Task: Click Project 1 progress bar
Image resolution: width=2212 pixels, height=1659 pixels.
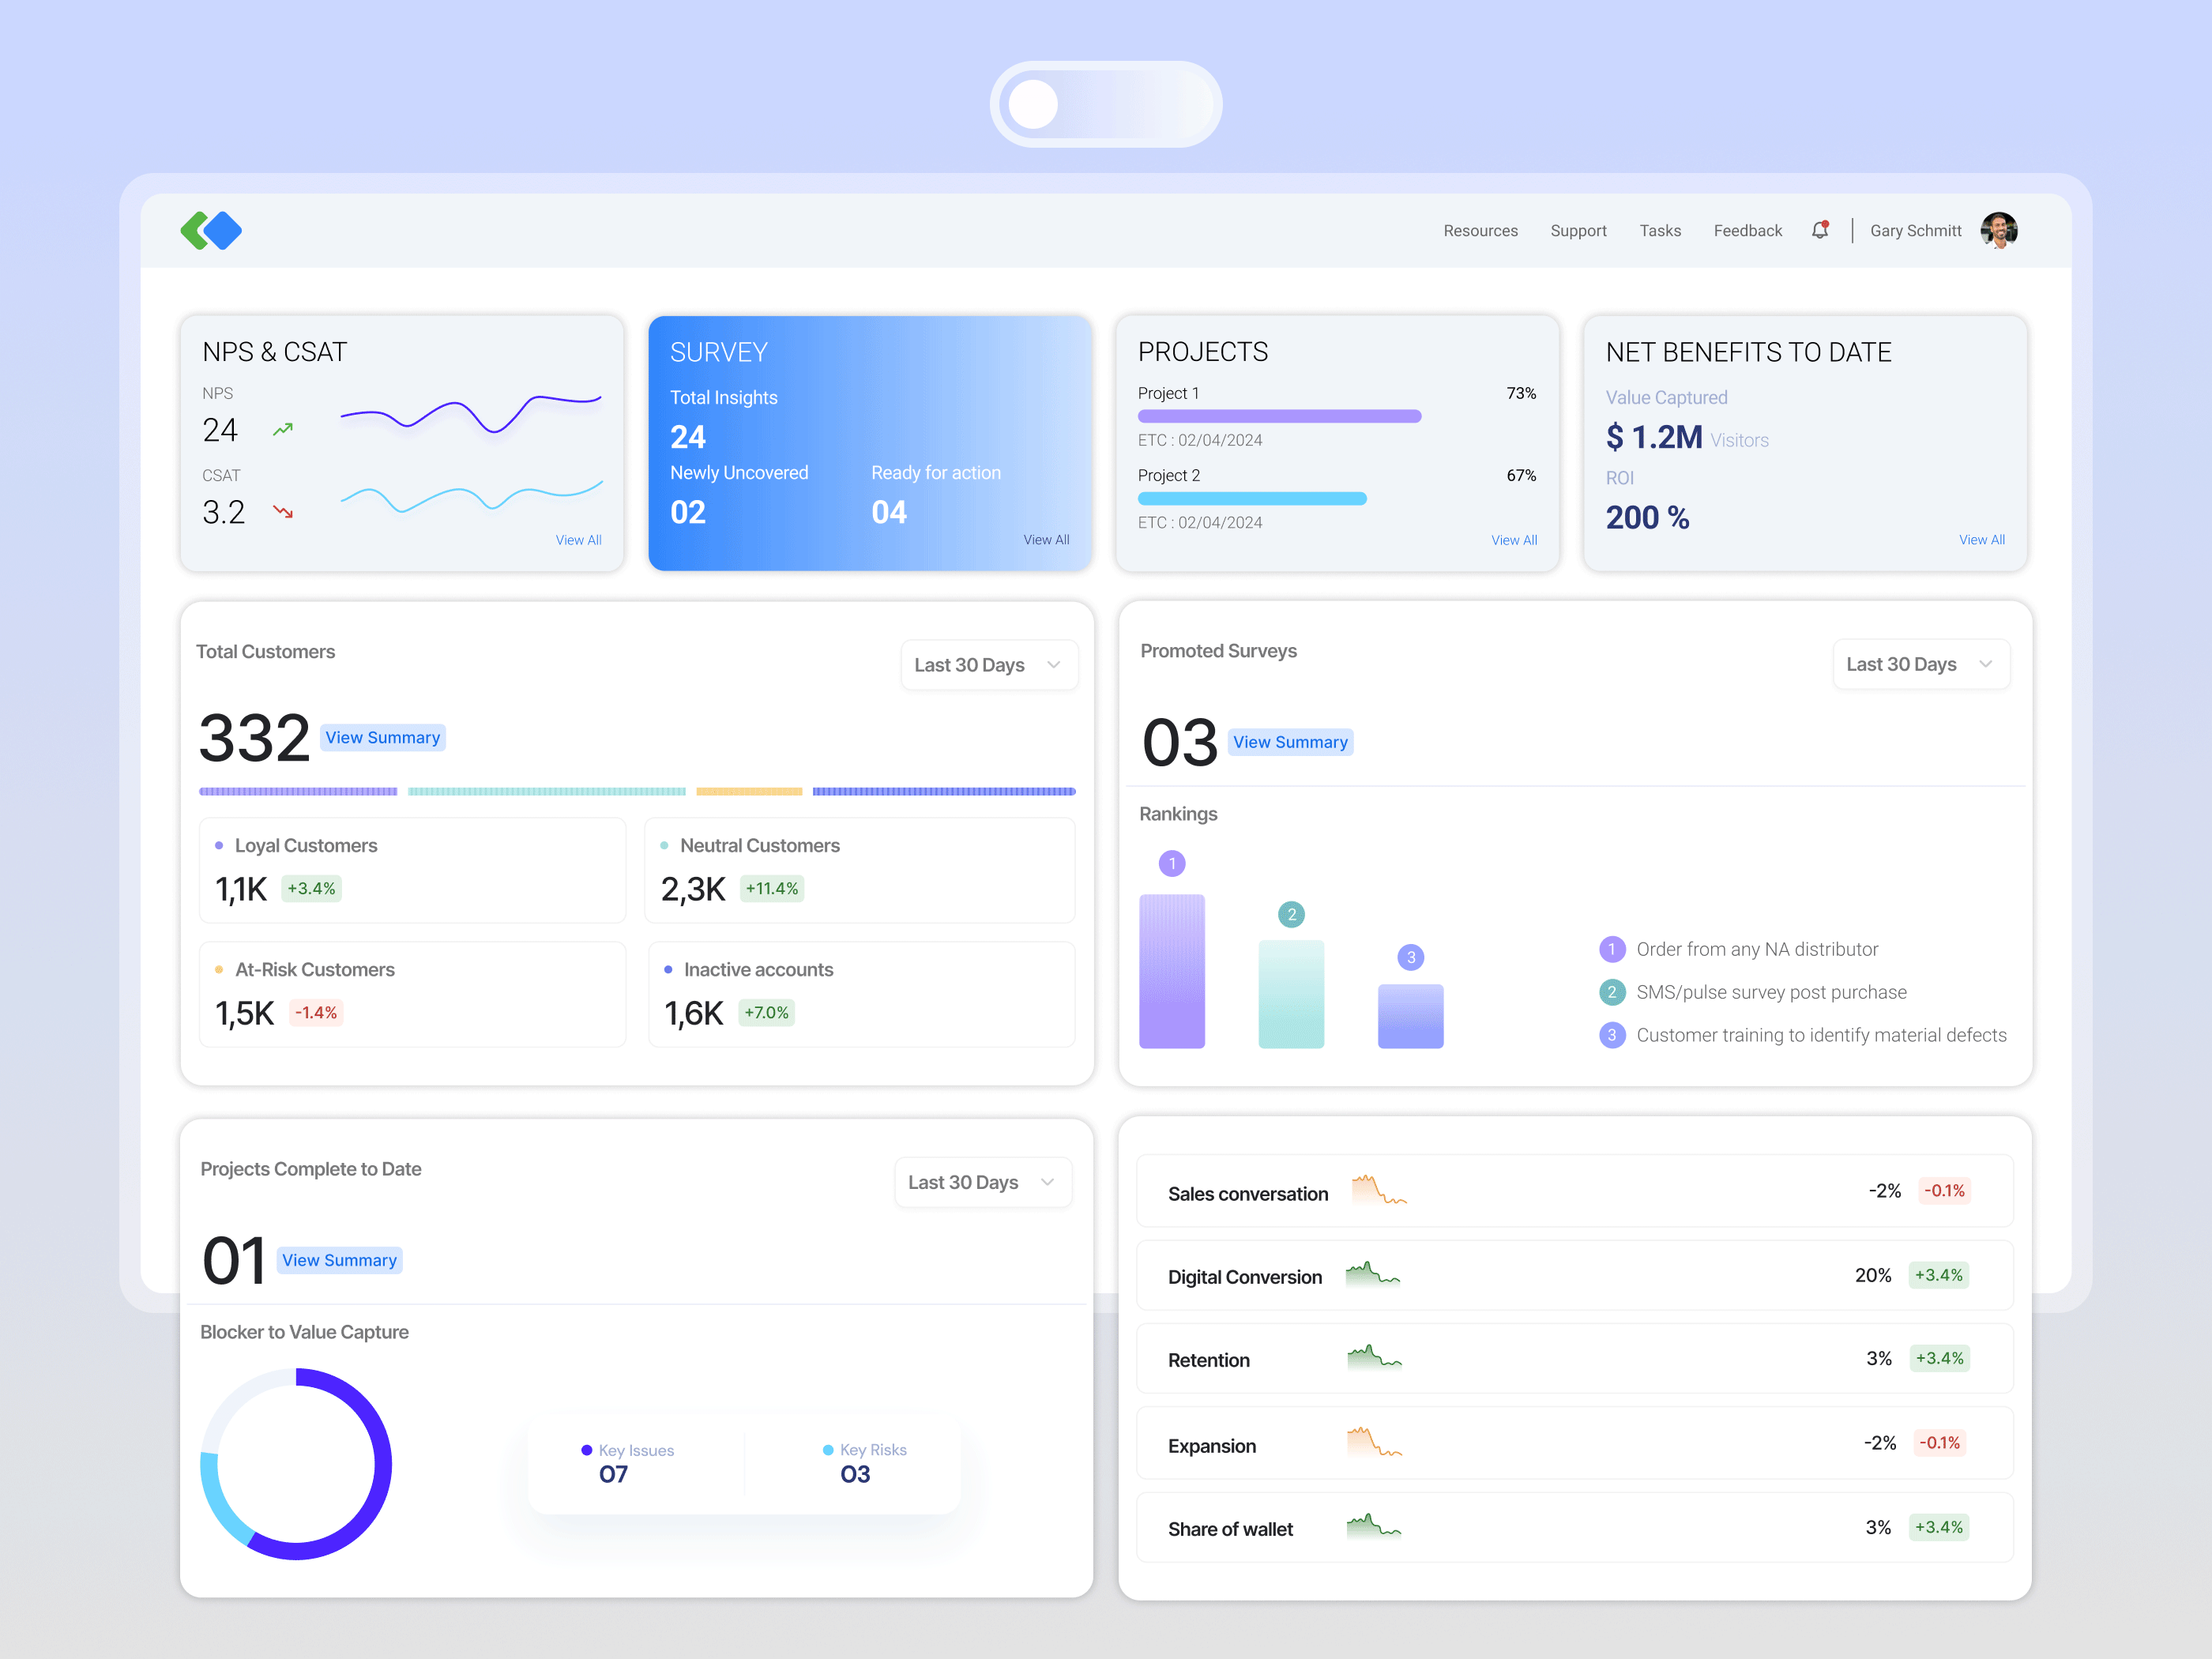Action: [1280, 416]
